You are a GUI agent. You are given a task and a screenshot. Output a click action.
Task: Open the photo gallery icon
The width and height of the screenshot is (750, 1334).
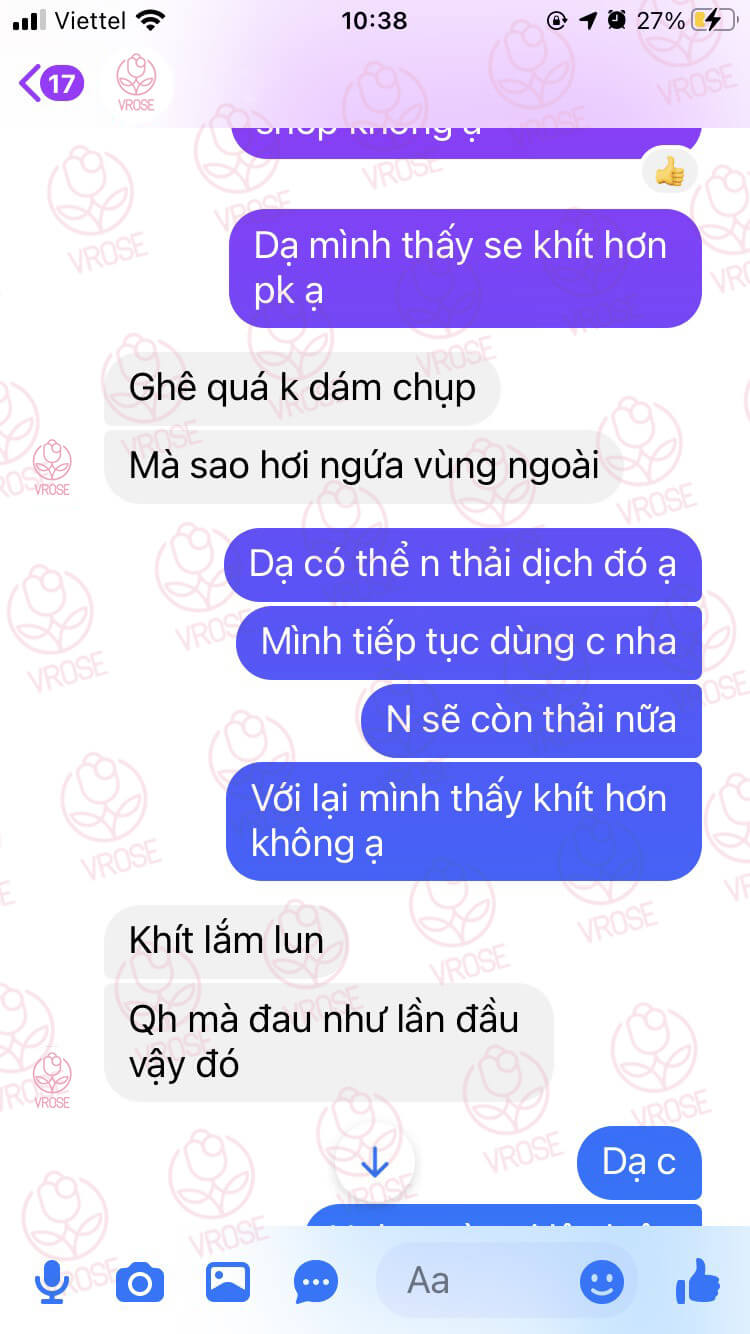pos(228,1281)
